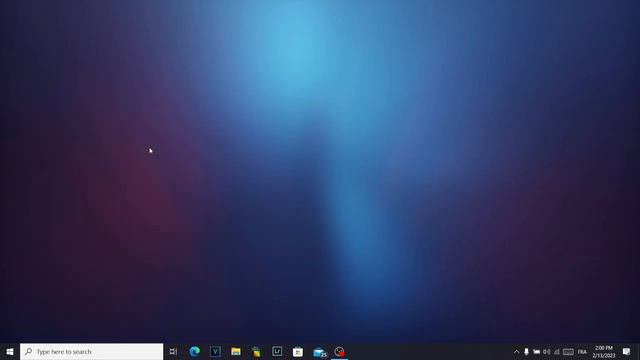Open the green-and-yellow bag taskbar icon
Viewport: 640px width, 360px height.
coord(256,351)
